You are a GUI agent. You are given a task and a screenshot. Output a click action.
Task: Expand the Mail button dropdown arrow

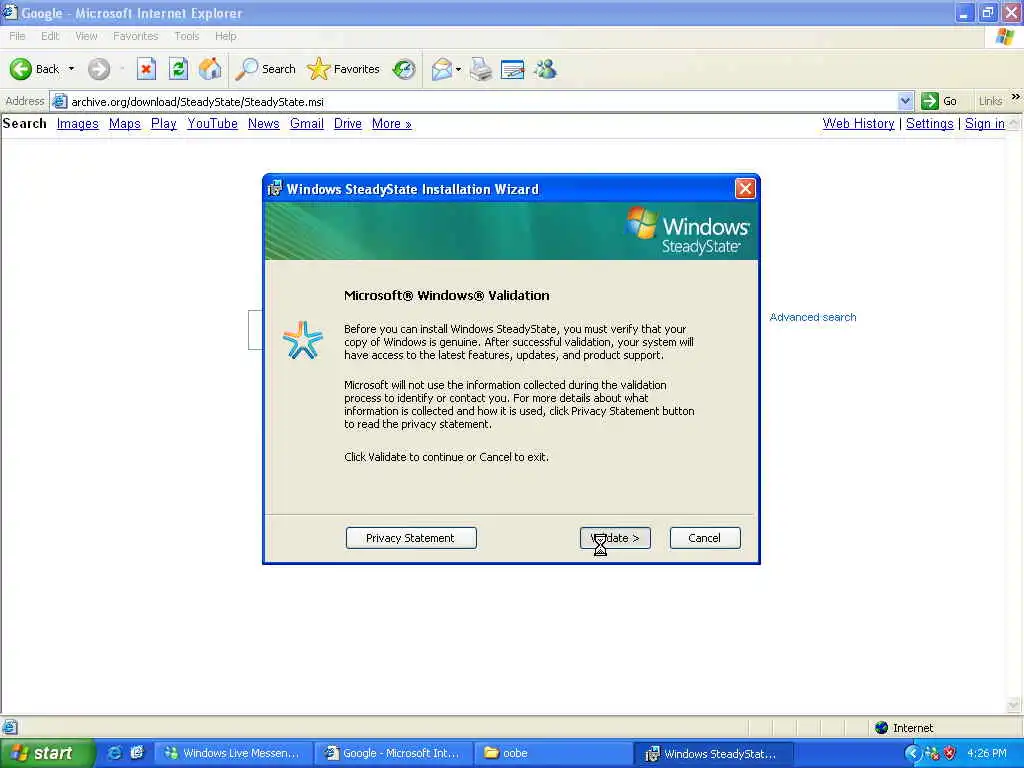coord(458,69)
